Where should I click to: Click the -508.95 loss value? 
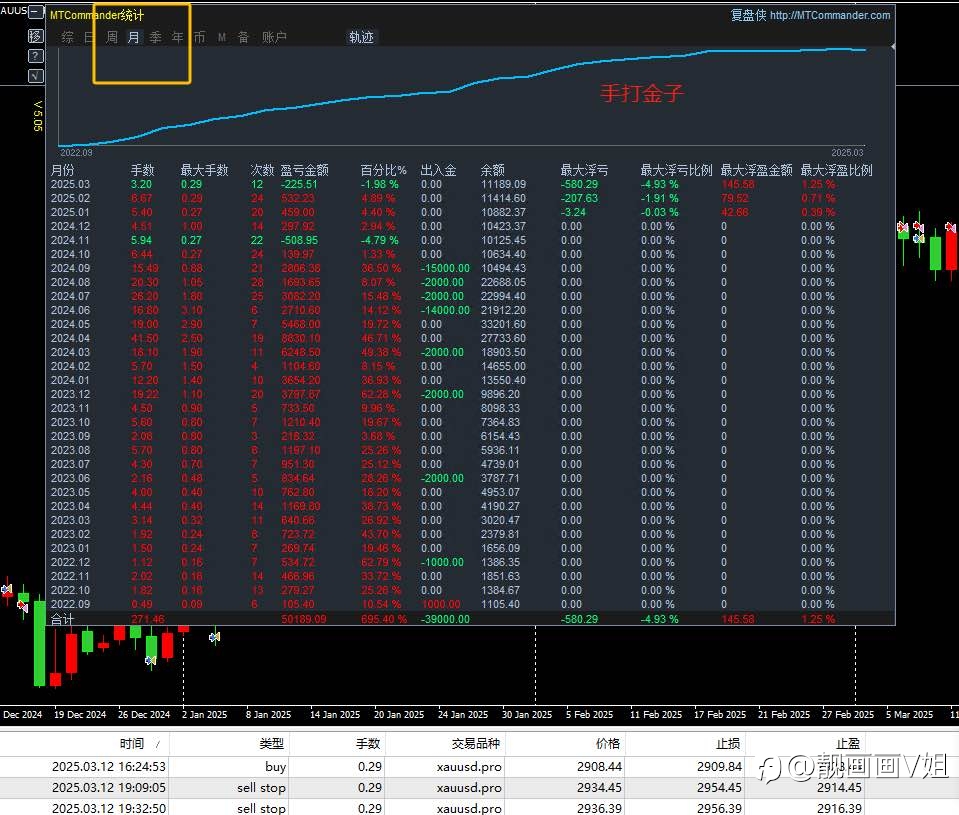click(299, 241)
